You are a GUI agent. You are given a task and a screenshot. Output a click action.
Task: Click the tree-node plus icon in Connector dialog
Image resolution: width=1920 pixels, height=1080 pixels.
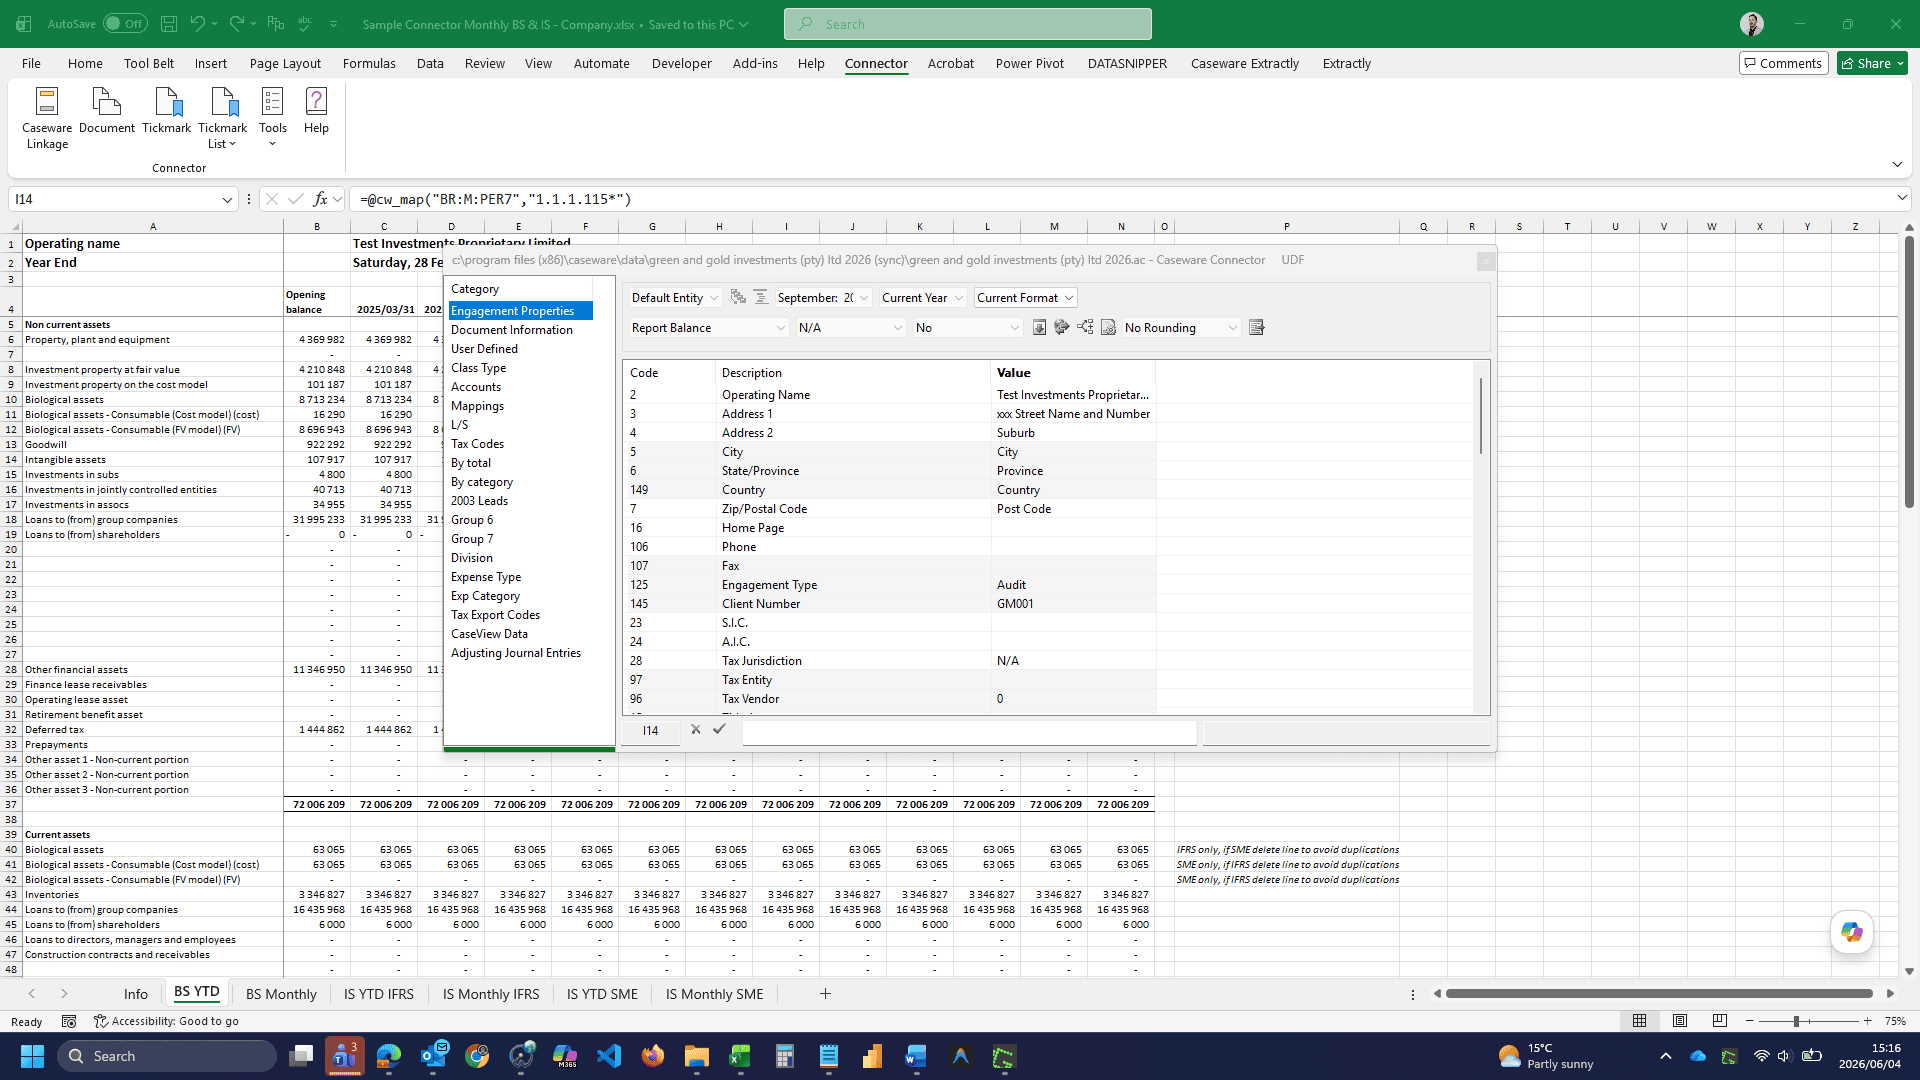click(x=1085, y=327)
